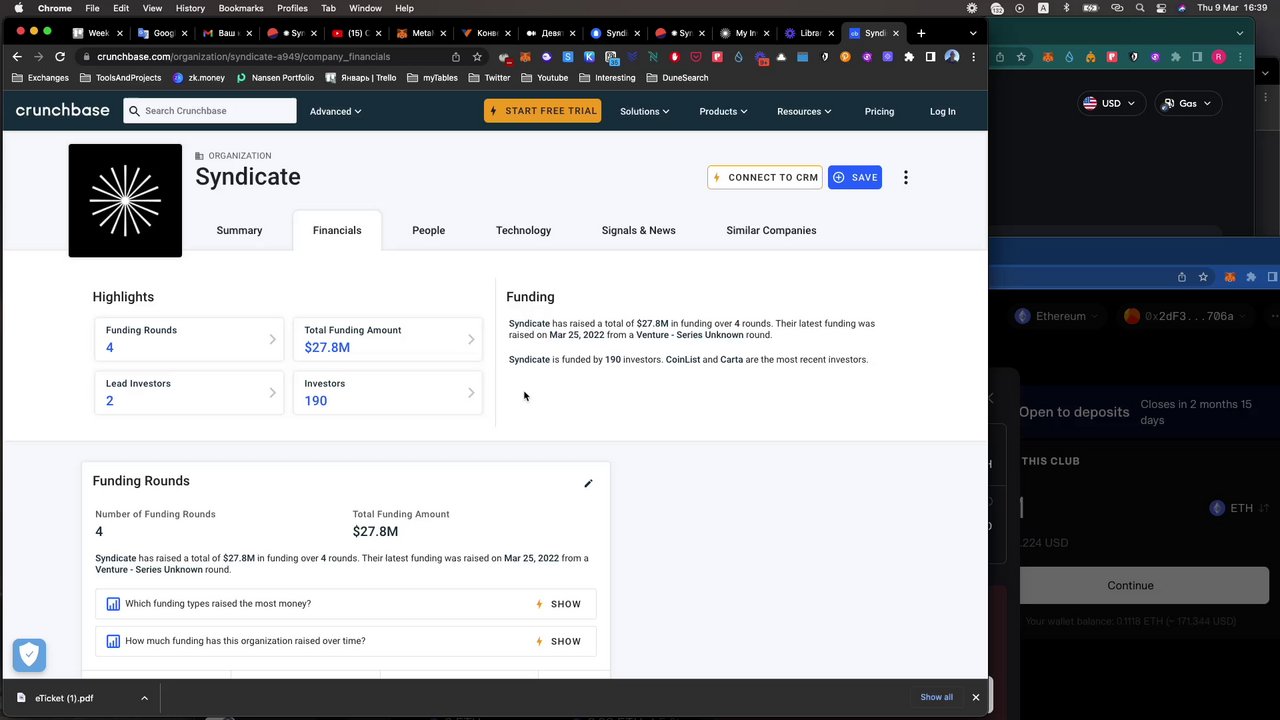Expand eTicket download options chevron

144,698
